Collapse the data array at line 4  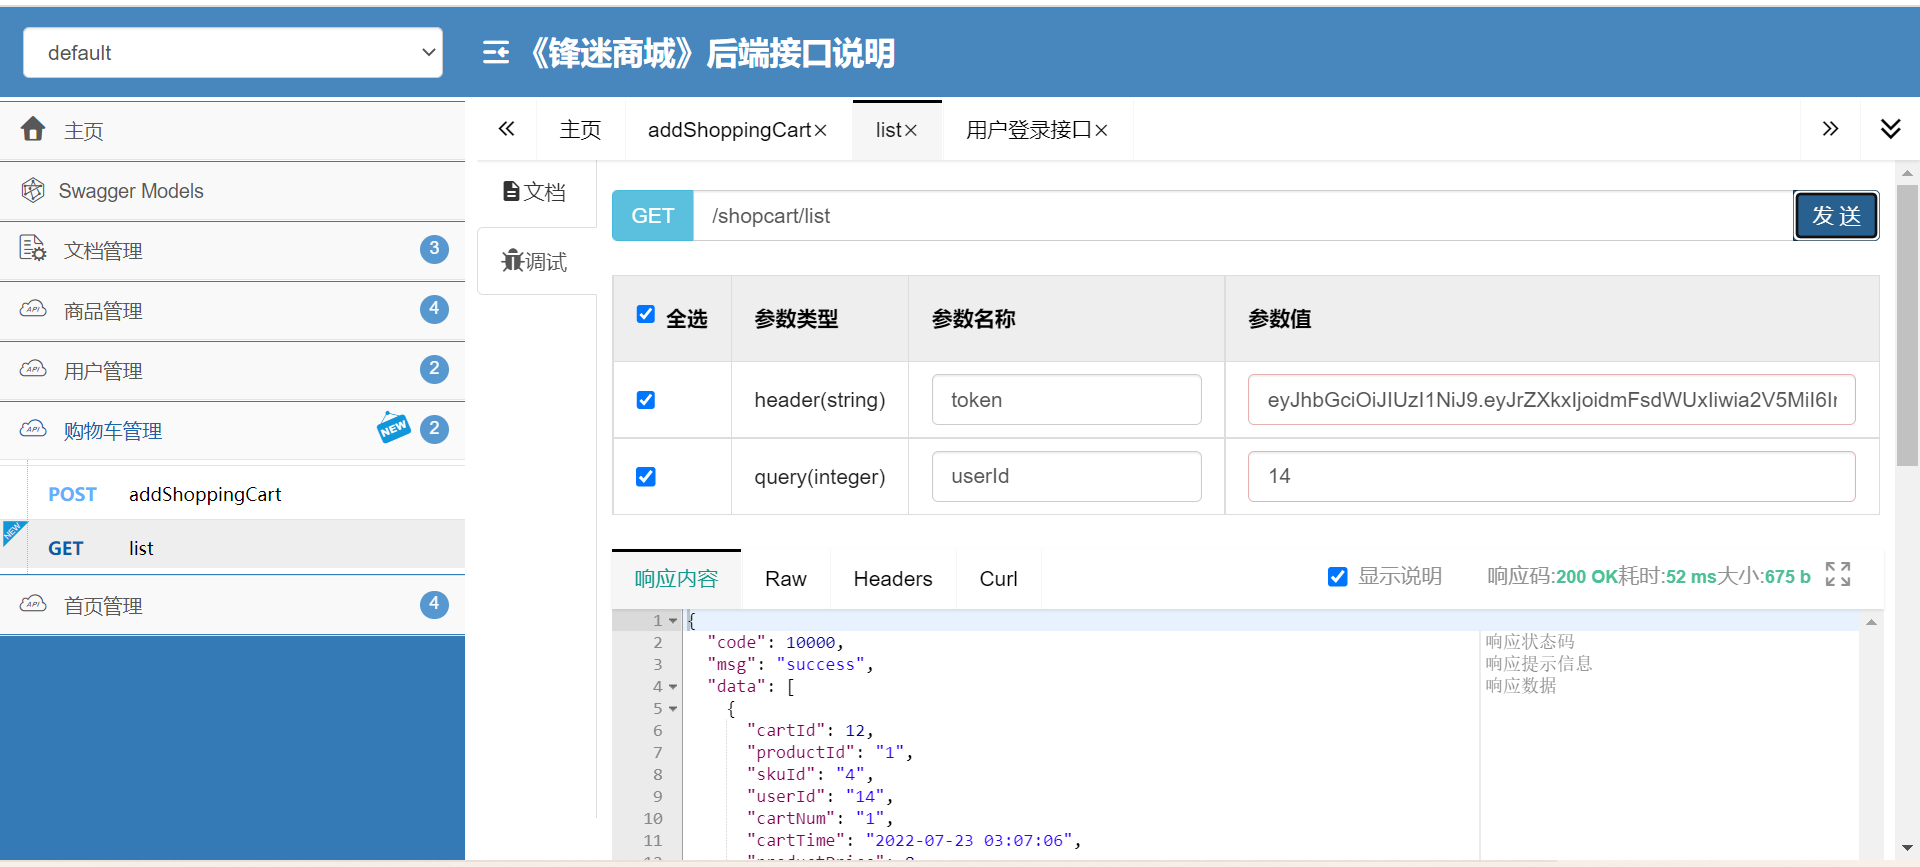[673, 687]
